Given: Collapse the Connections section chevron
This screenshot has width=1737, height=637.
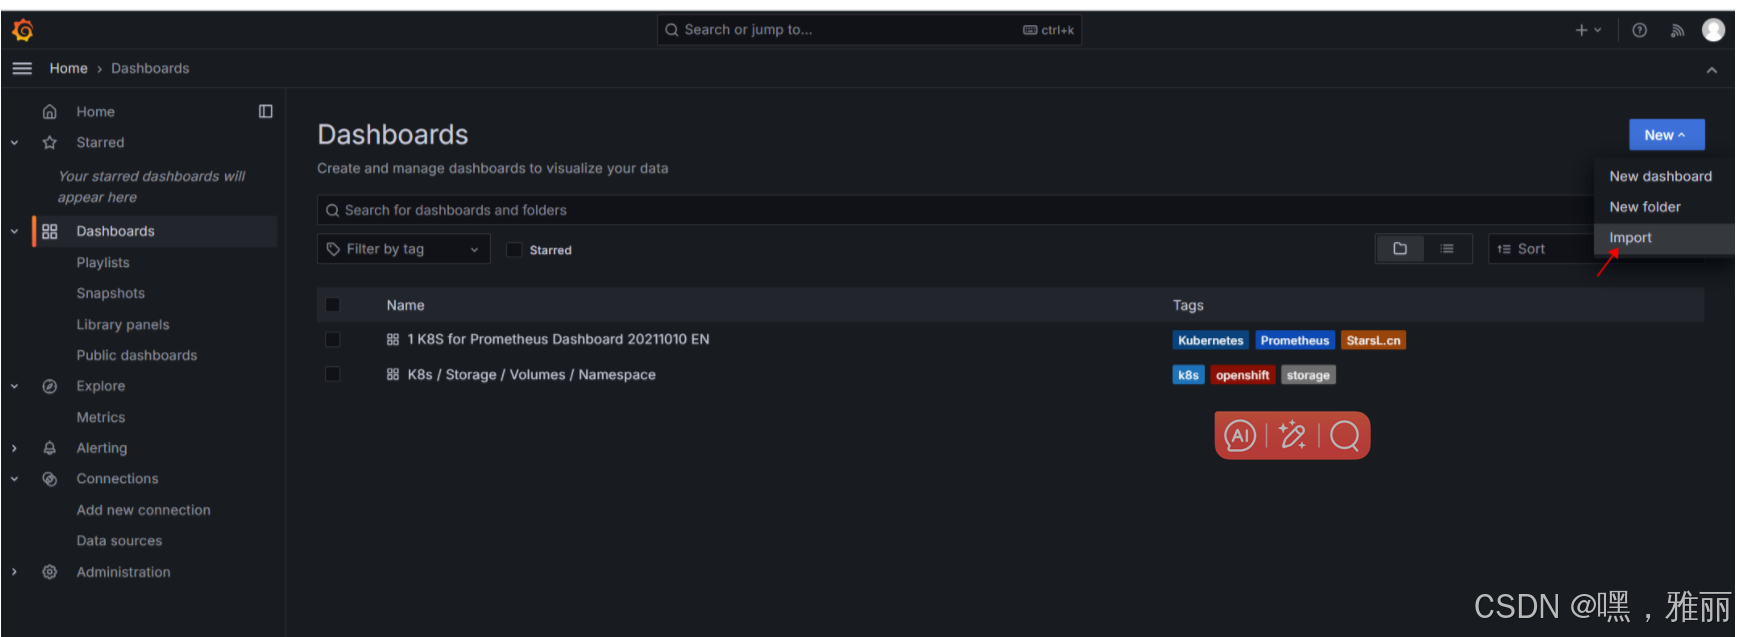Looking at the screenshot, I should click(15, 479).
